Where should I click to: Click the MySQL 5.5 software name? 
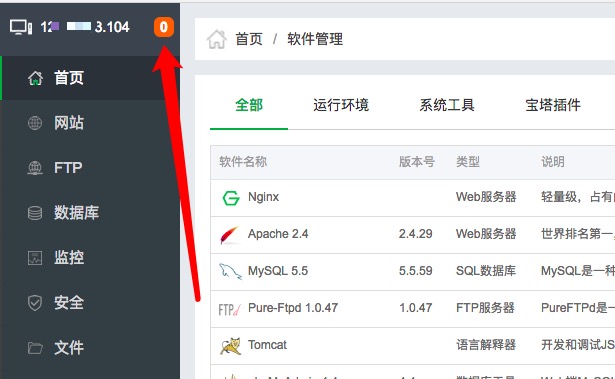[278, 271]
